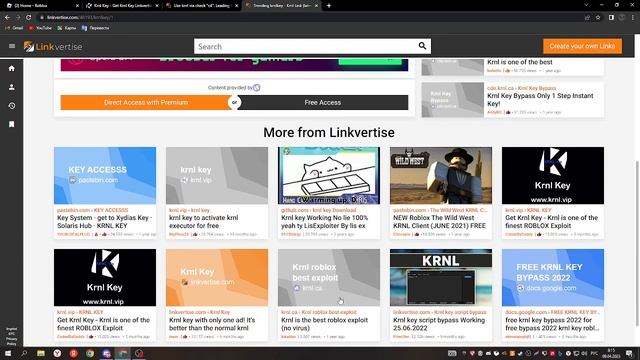Open the YouTube bookmark

pos(40,28)
